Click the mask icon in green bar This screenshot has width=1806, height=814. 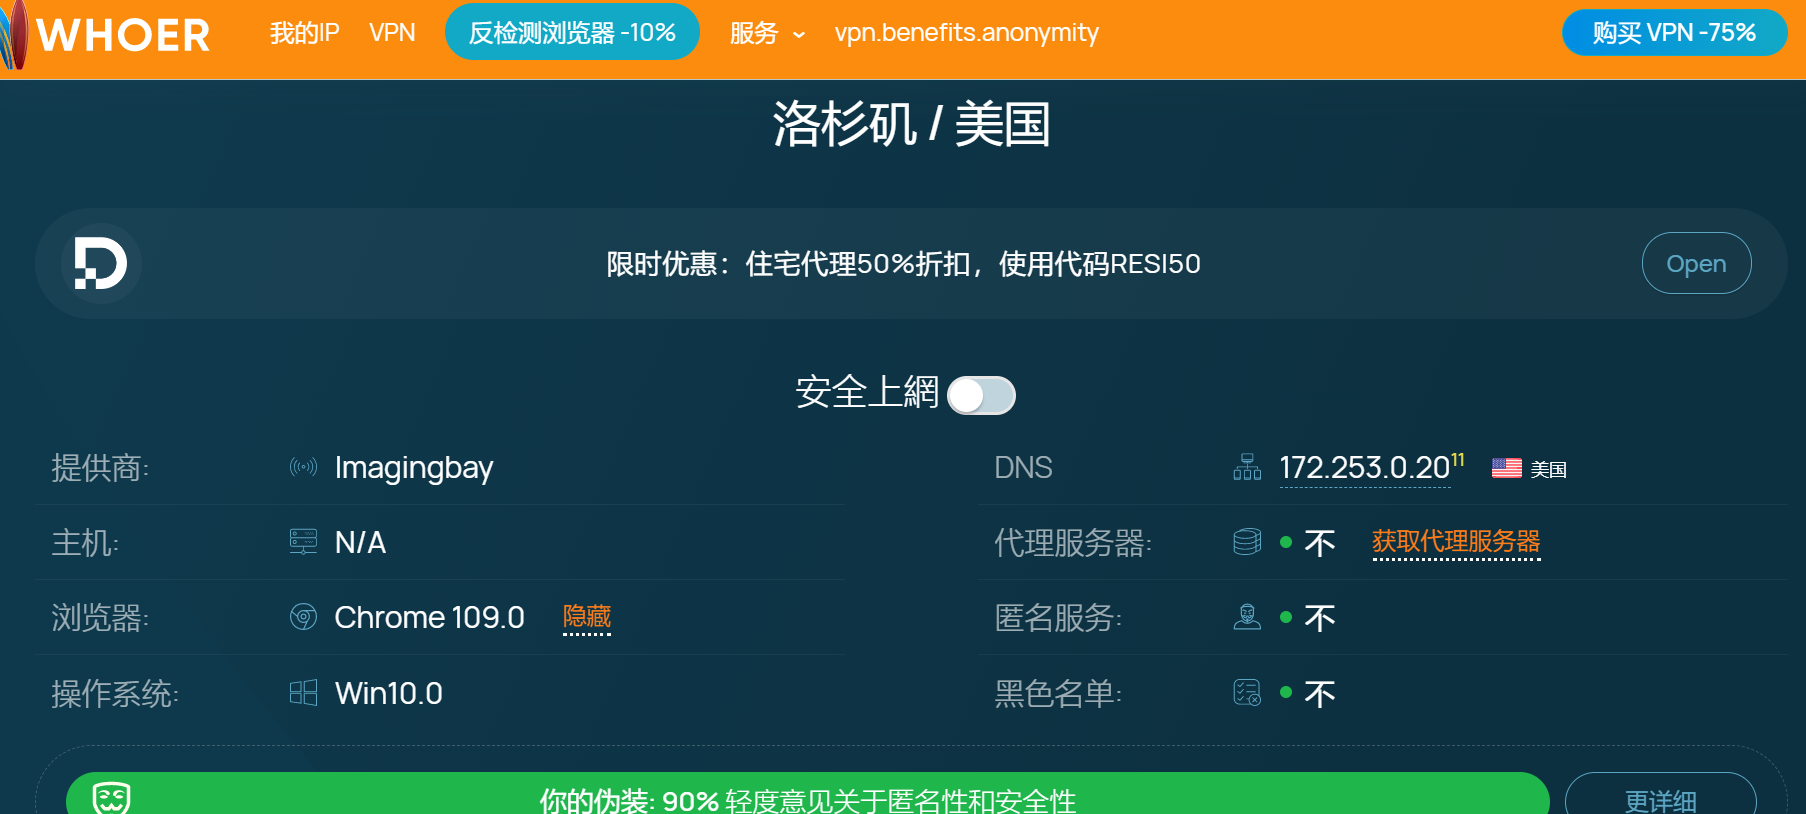[111, 798]
